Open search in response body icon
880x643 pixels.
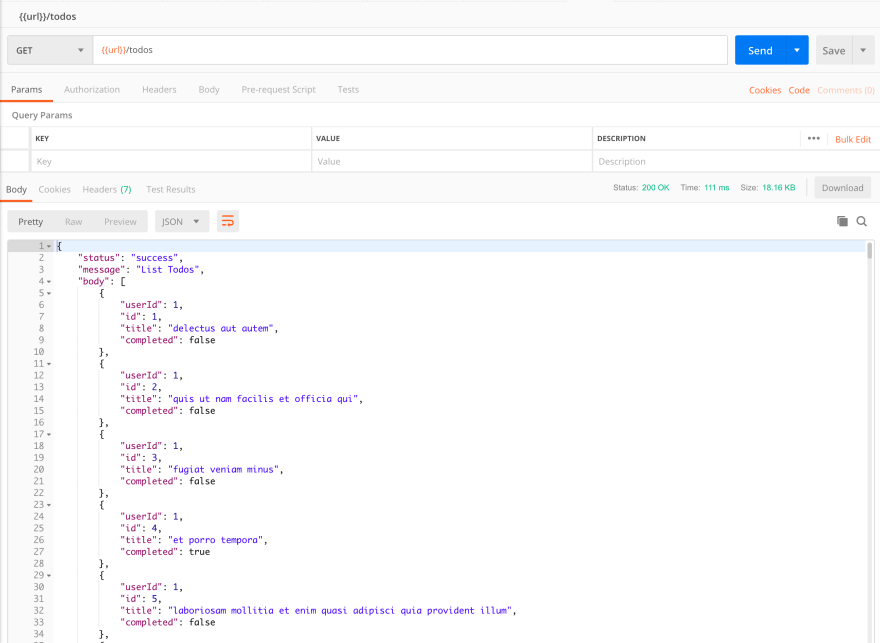pos(861,222)
